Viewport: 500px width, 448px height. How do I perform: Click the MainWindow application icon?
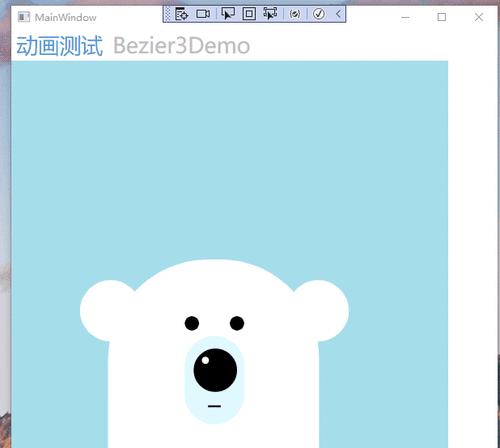[24, 17]
